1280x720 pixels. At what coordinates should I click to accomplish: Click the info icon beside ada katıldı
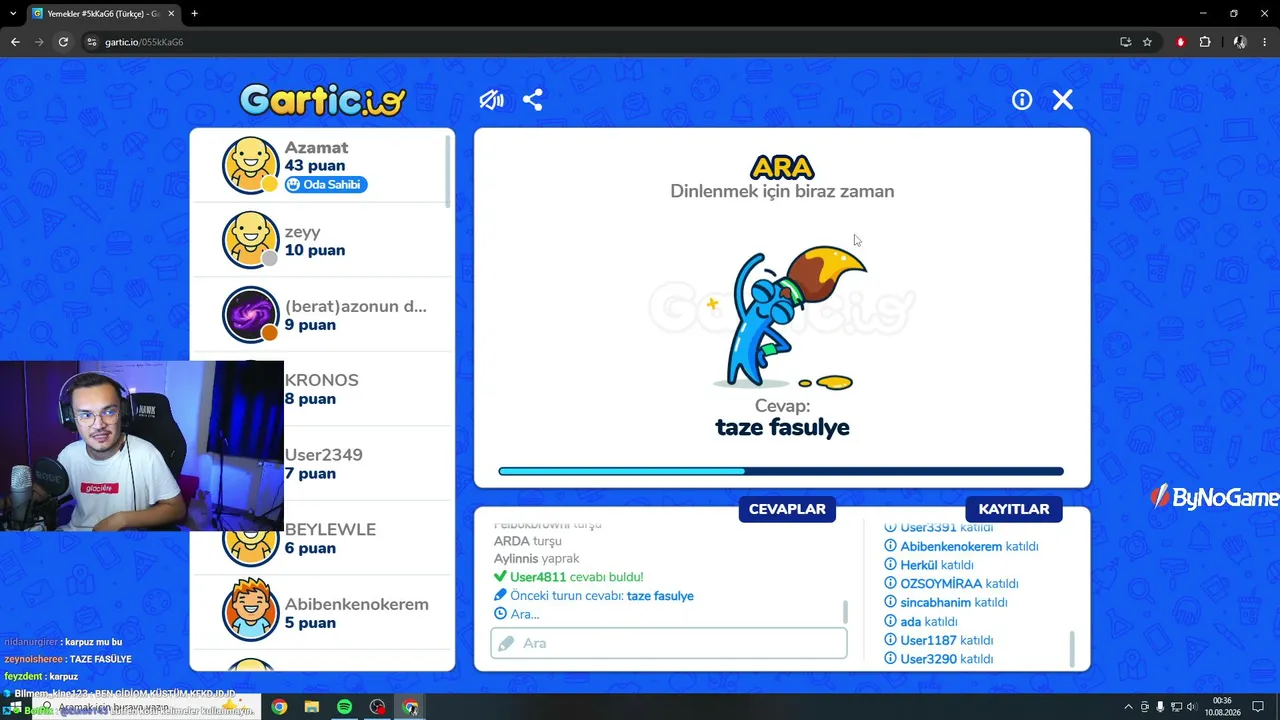point(890,621)
